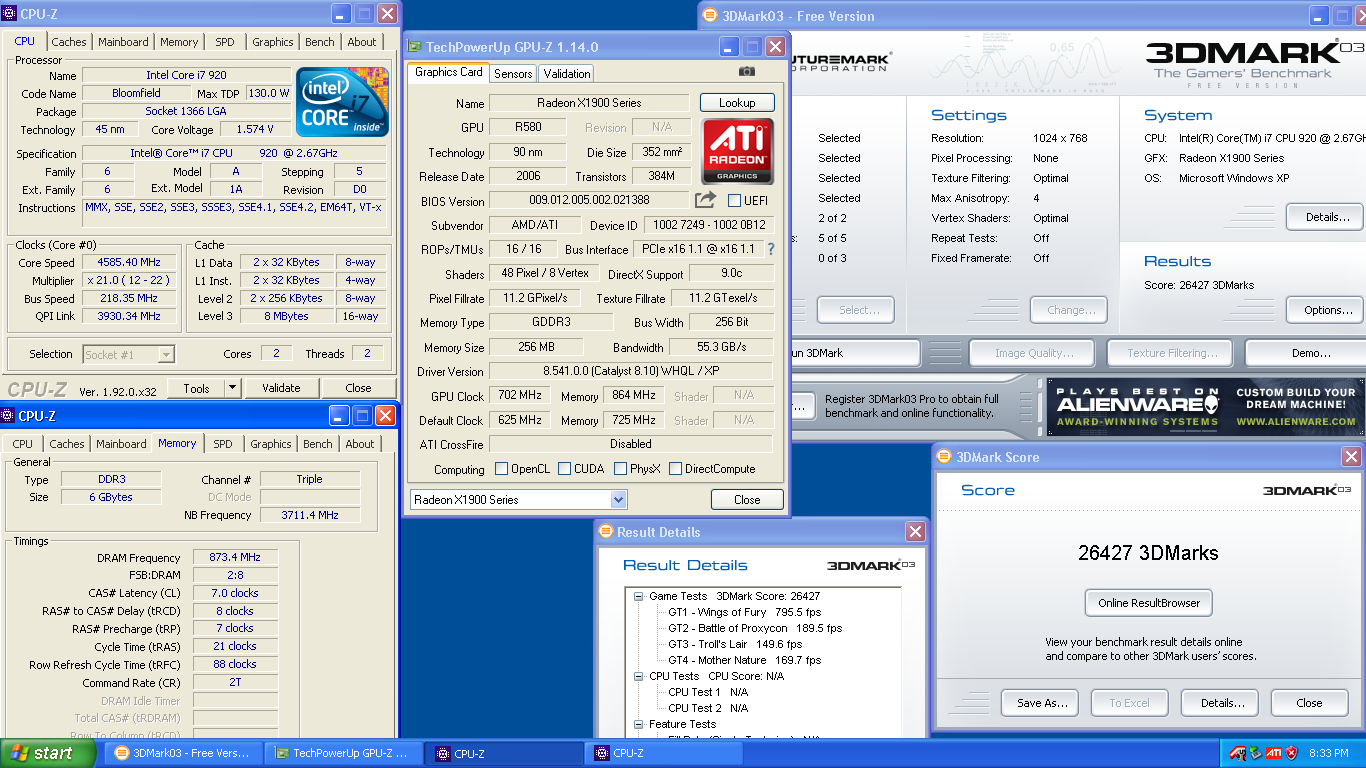Switch to TechPowerUp GPU-Z taskbar item
Screen dimensions: 1366x768
pos(343,753)
